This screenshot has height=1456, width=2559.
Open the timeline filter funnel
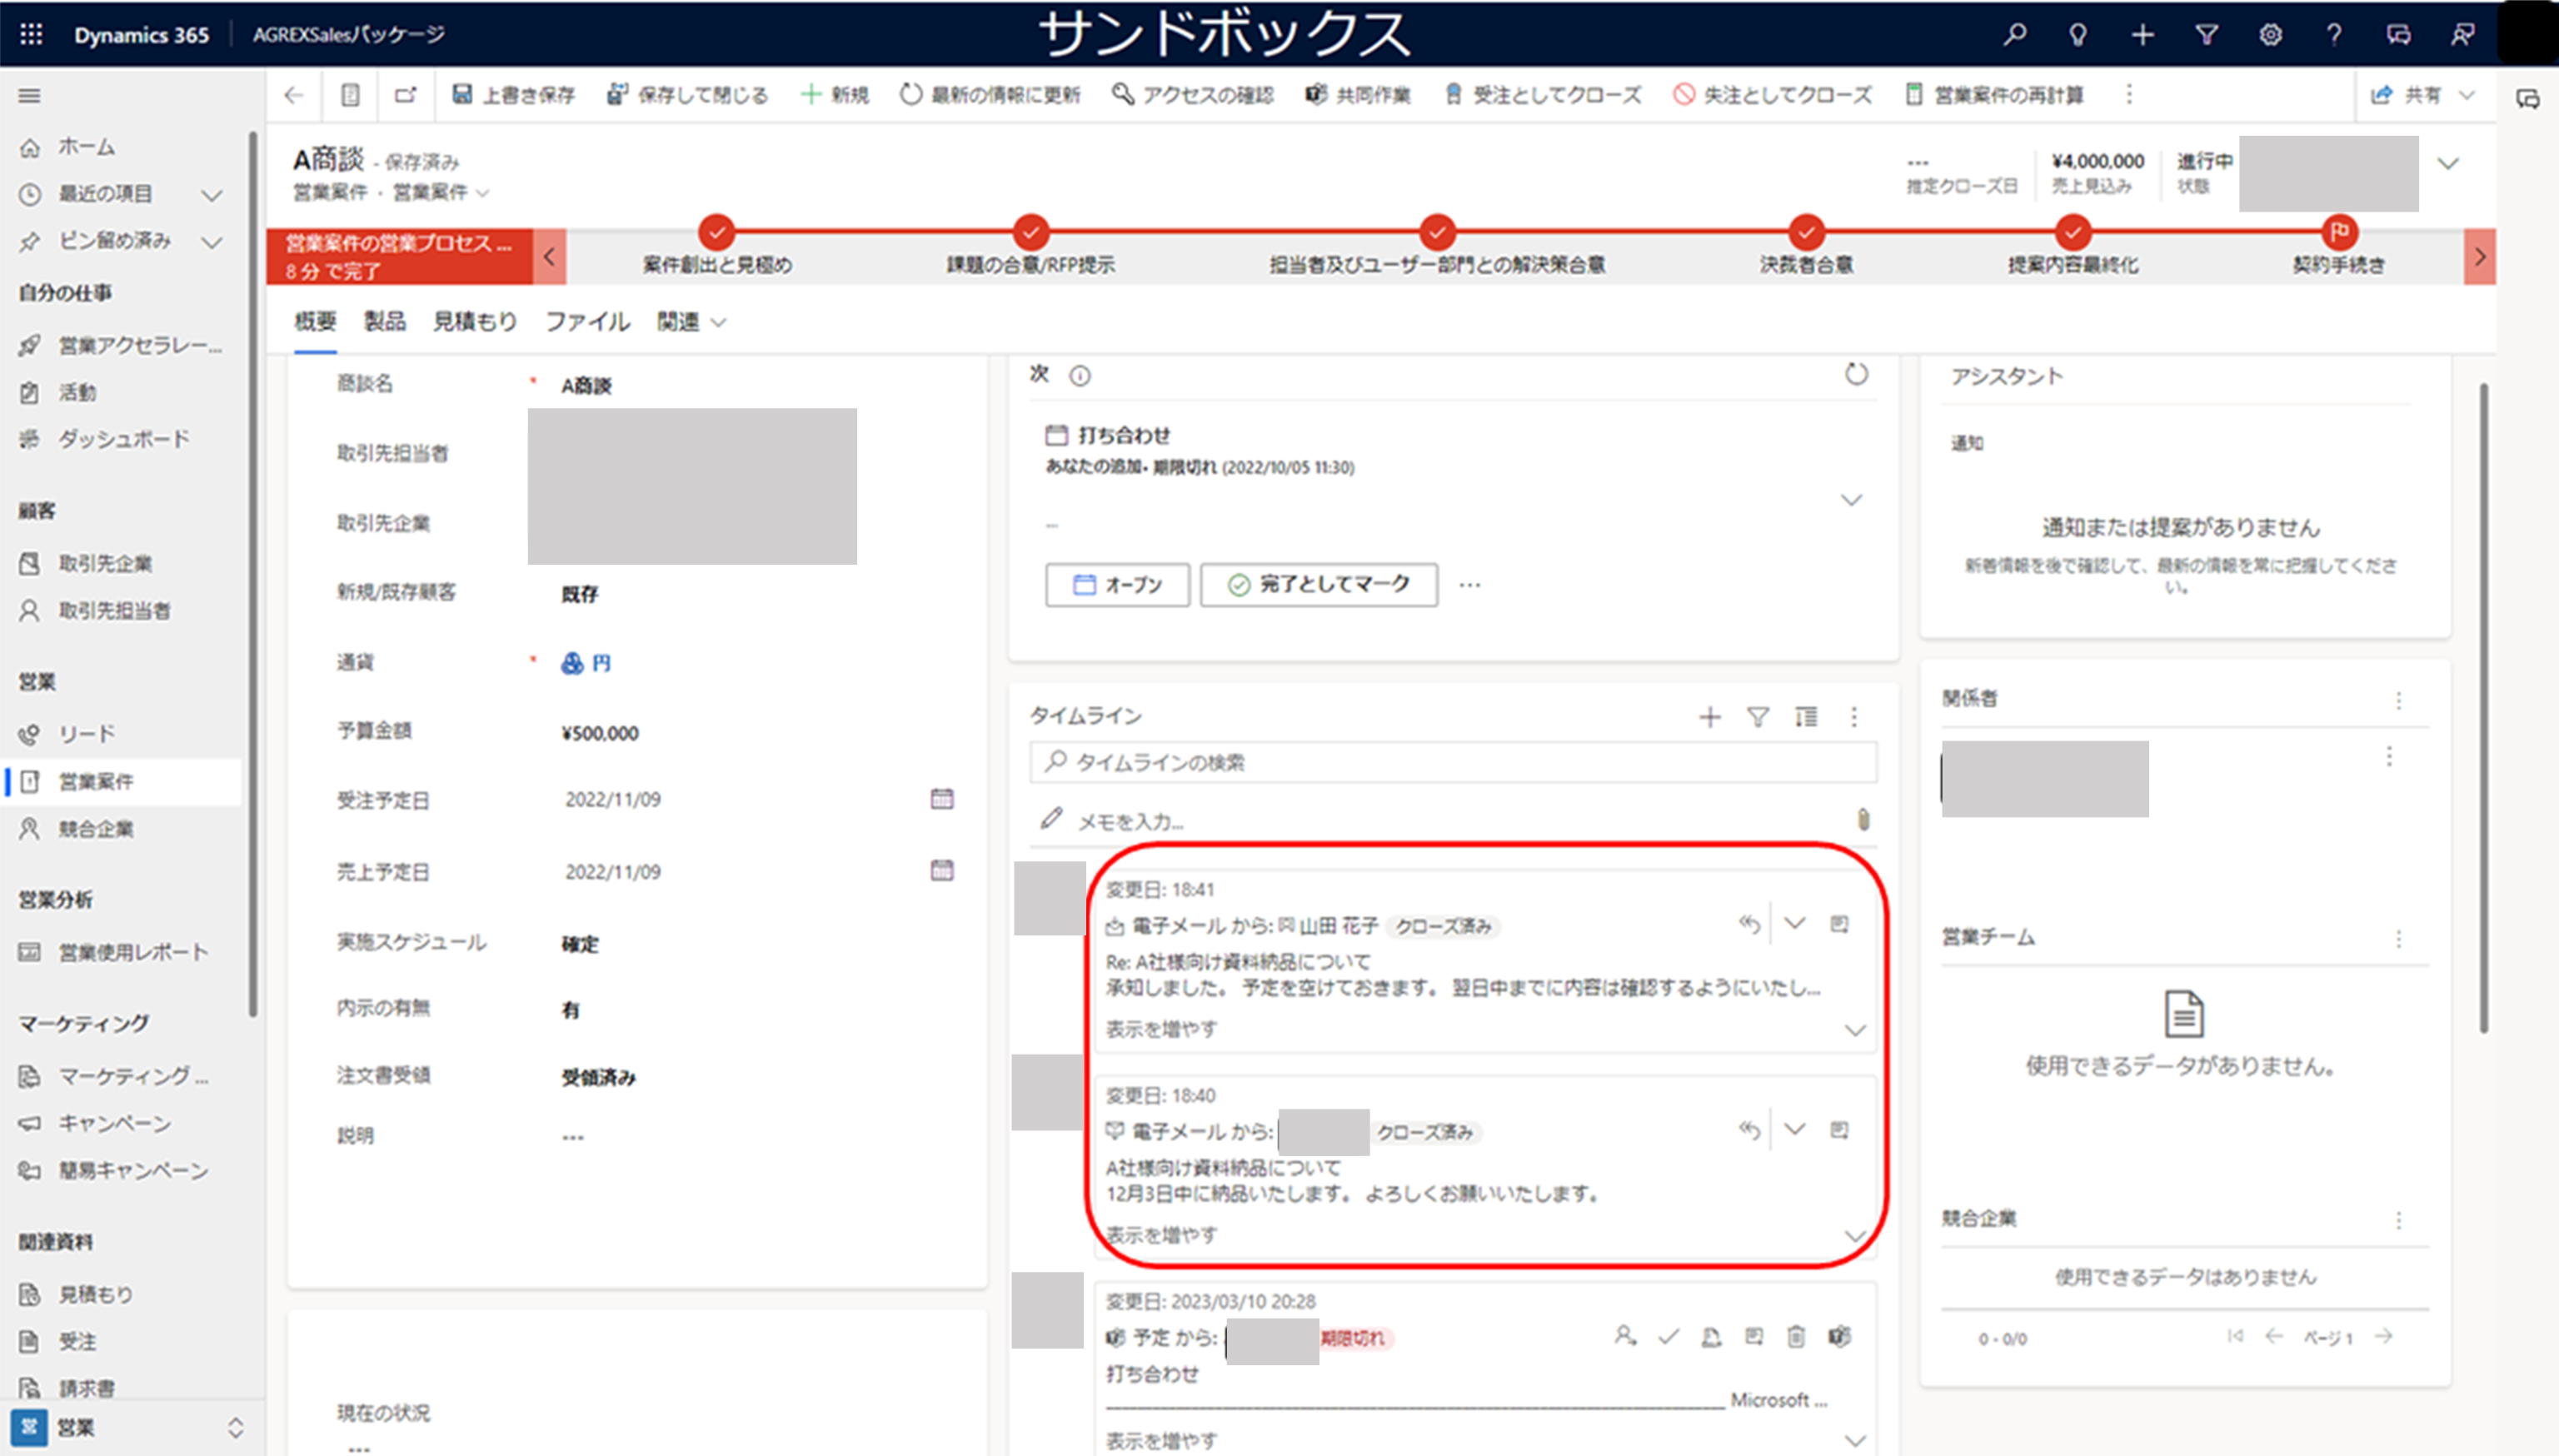point(1758,717)
